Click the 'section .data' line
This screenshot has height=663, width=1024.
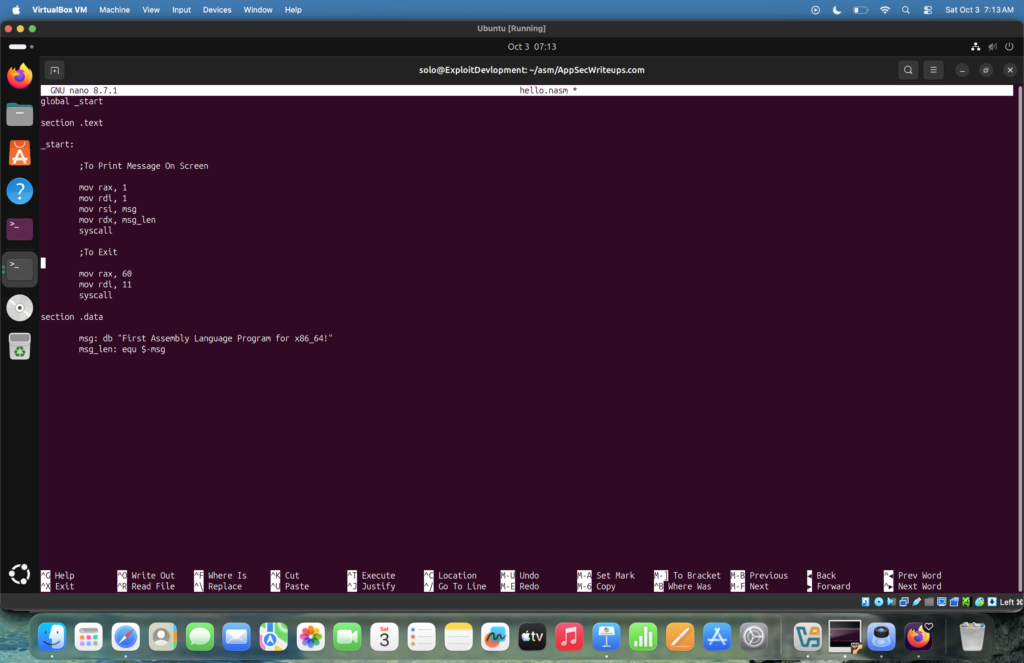click(72, 317)
